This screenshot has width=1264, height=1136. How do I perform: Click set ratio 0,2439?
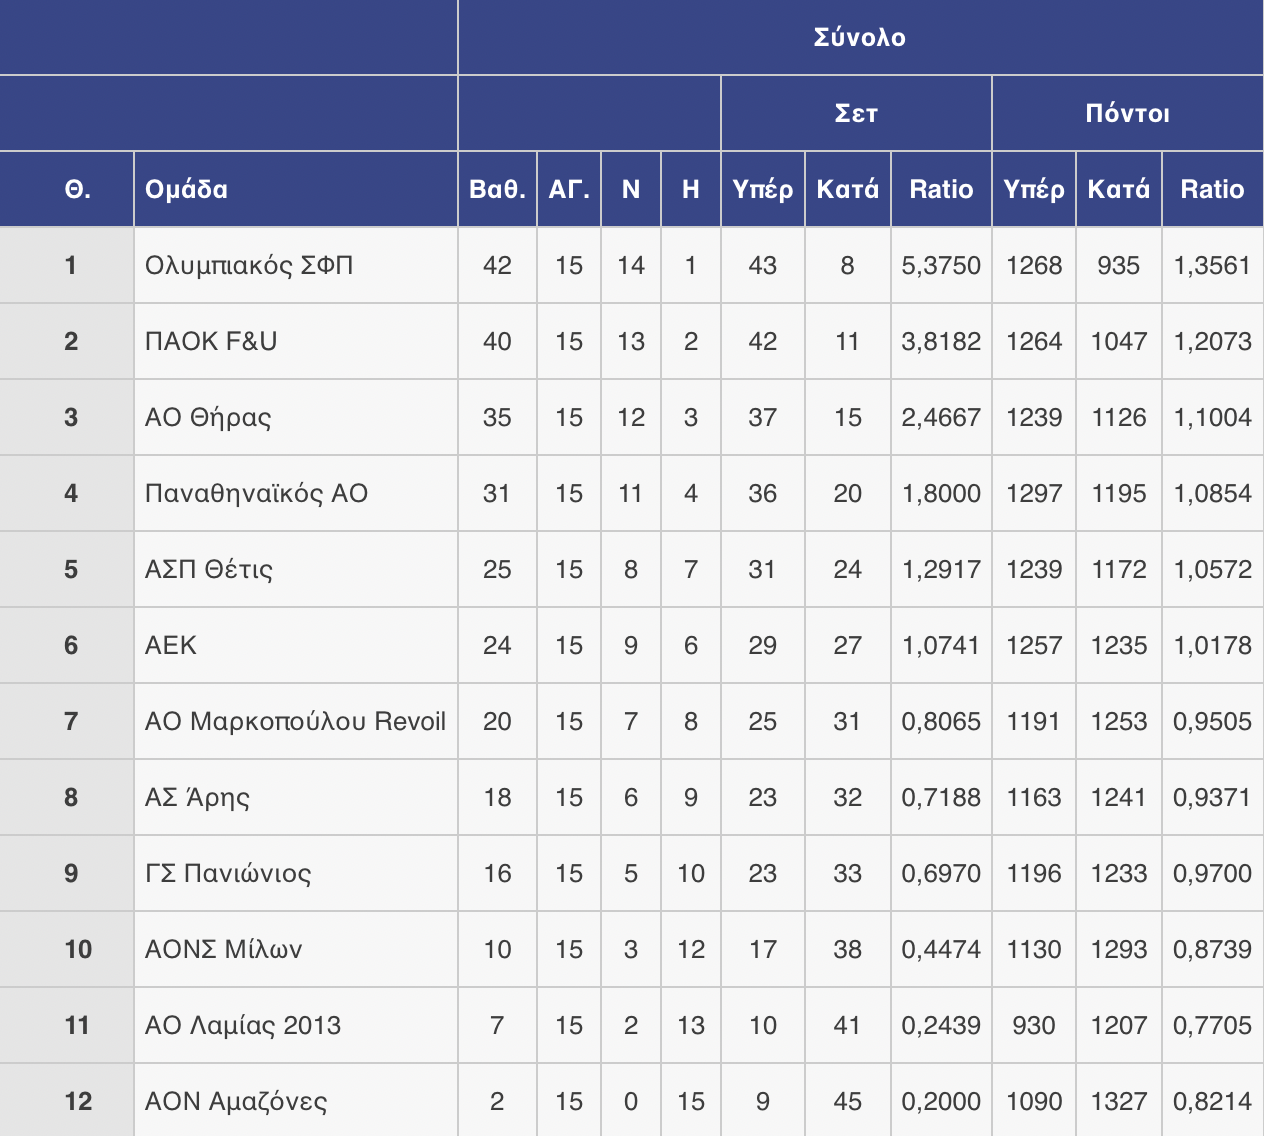click(x=941, y=1025)
